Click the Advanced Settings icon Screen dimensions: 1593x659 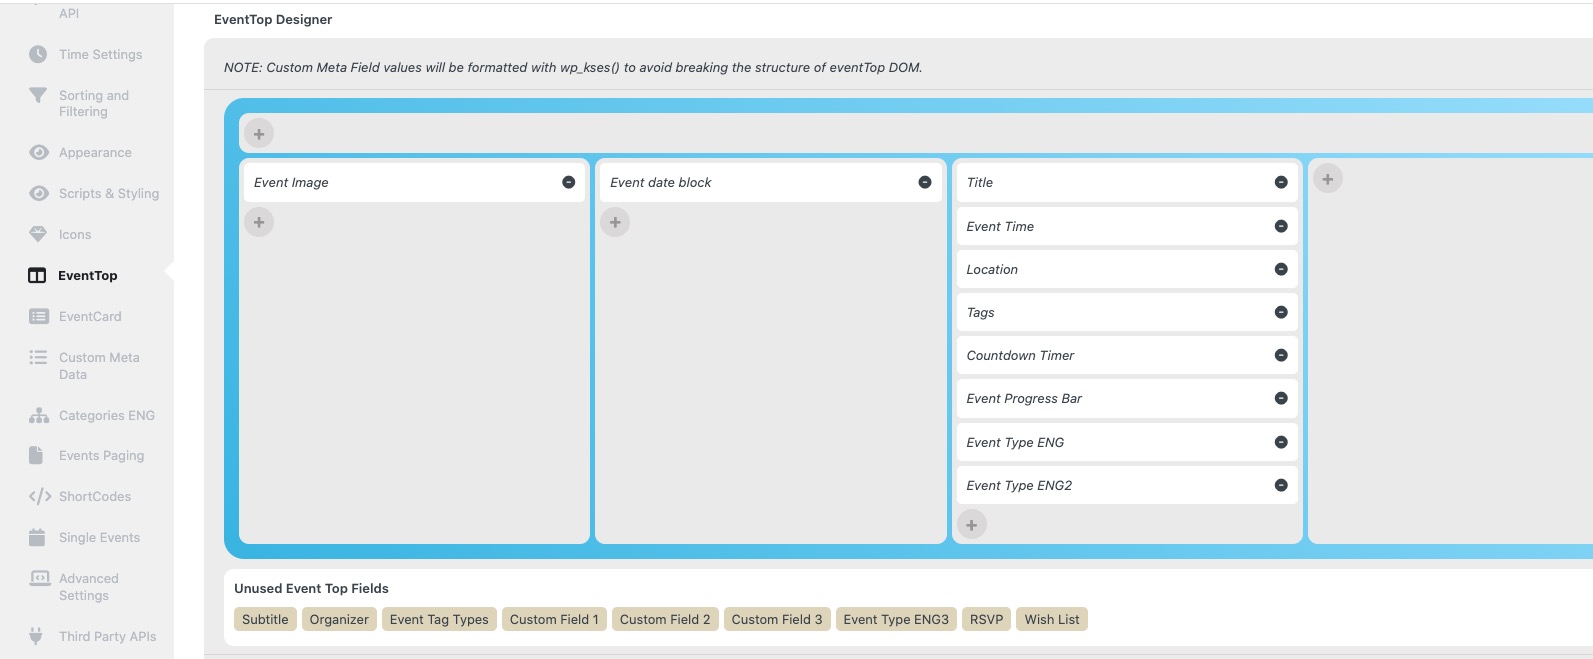pyautogui.click(x=39, y=578)
